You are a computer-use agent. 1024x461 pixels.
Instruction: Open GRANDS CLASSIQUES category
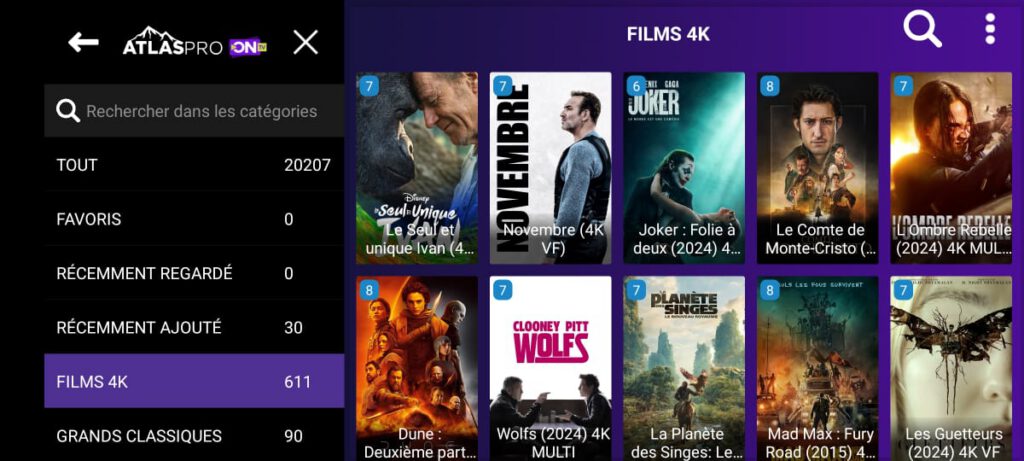pyautogui.click(x=194, y=436)
